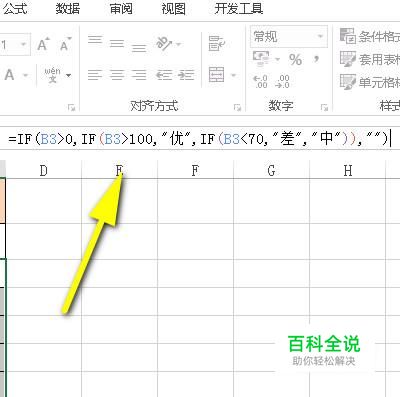Screen dimensions: 400x397
Task: Decrease decimal places shown
Action: coord(282,81)
